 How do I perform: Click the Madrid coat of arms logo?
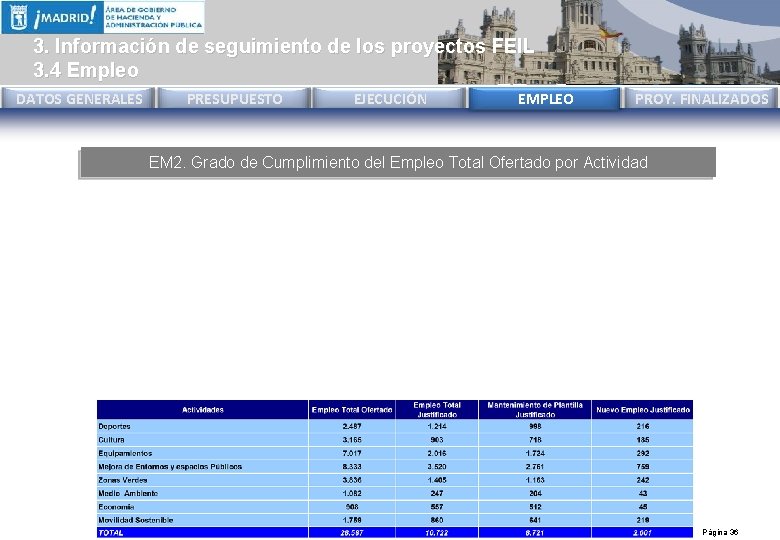pos(18,17)
